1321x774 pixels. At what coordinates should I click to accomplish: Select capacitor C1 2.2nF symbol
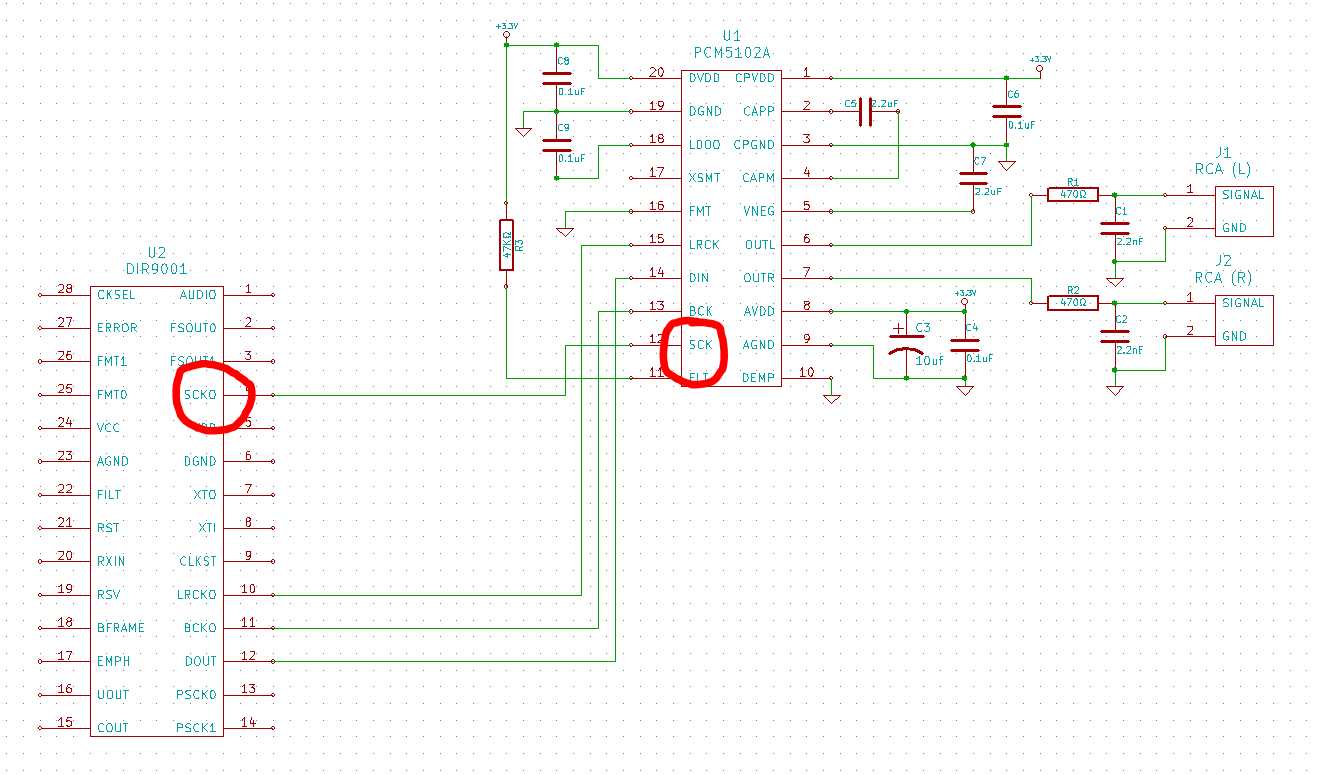1115,228
